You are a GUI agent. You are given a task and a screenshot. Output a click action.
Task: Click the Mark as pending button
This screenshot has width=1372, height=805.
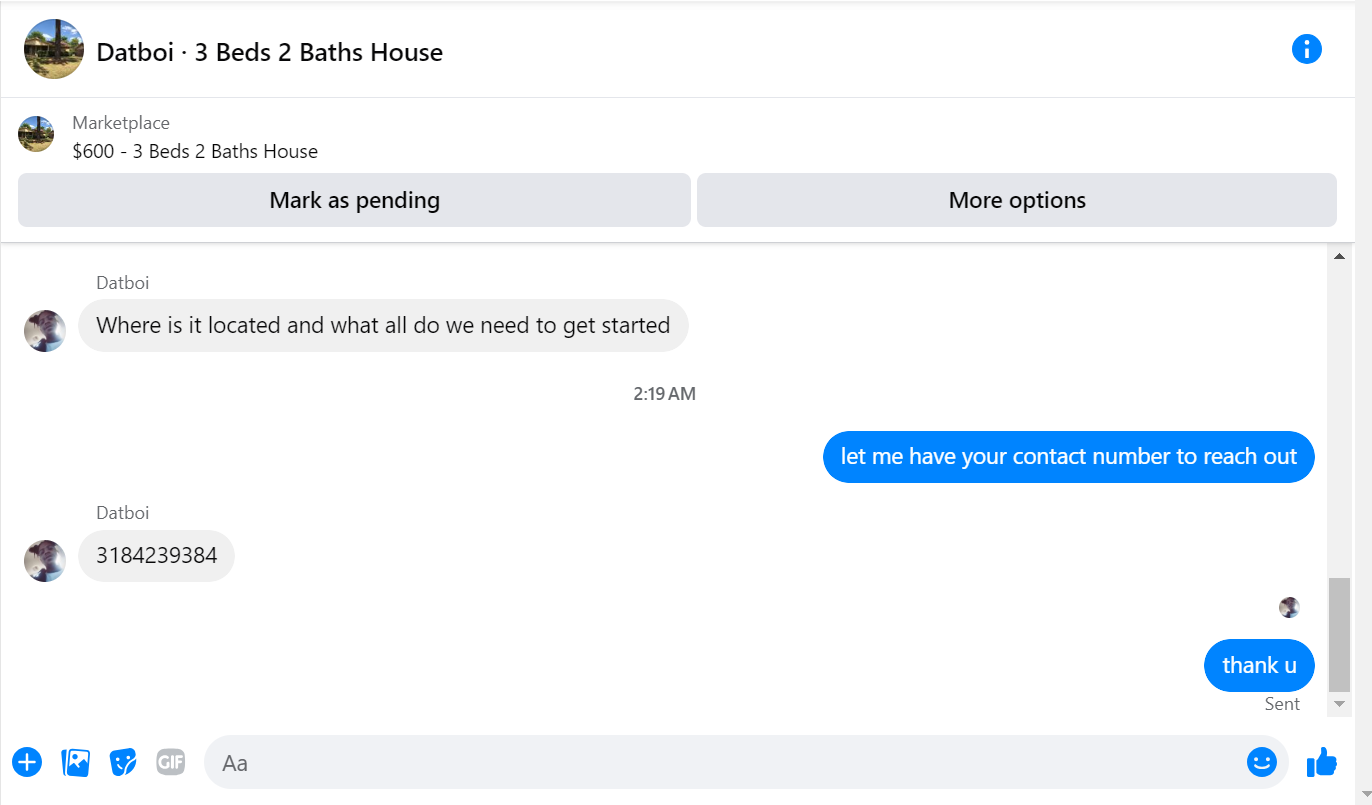coord(354,200)
